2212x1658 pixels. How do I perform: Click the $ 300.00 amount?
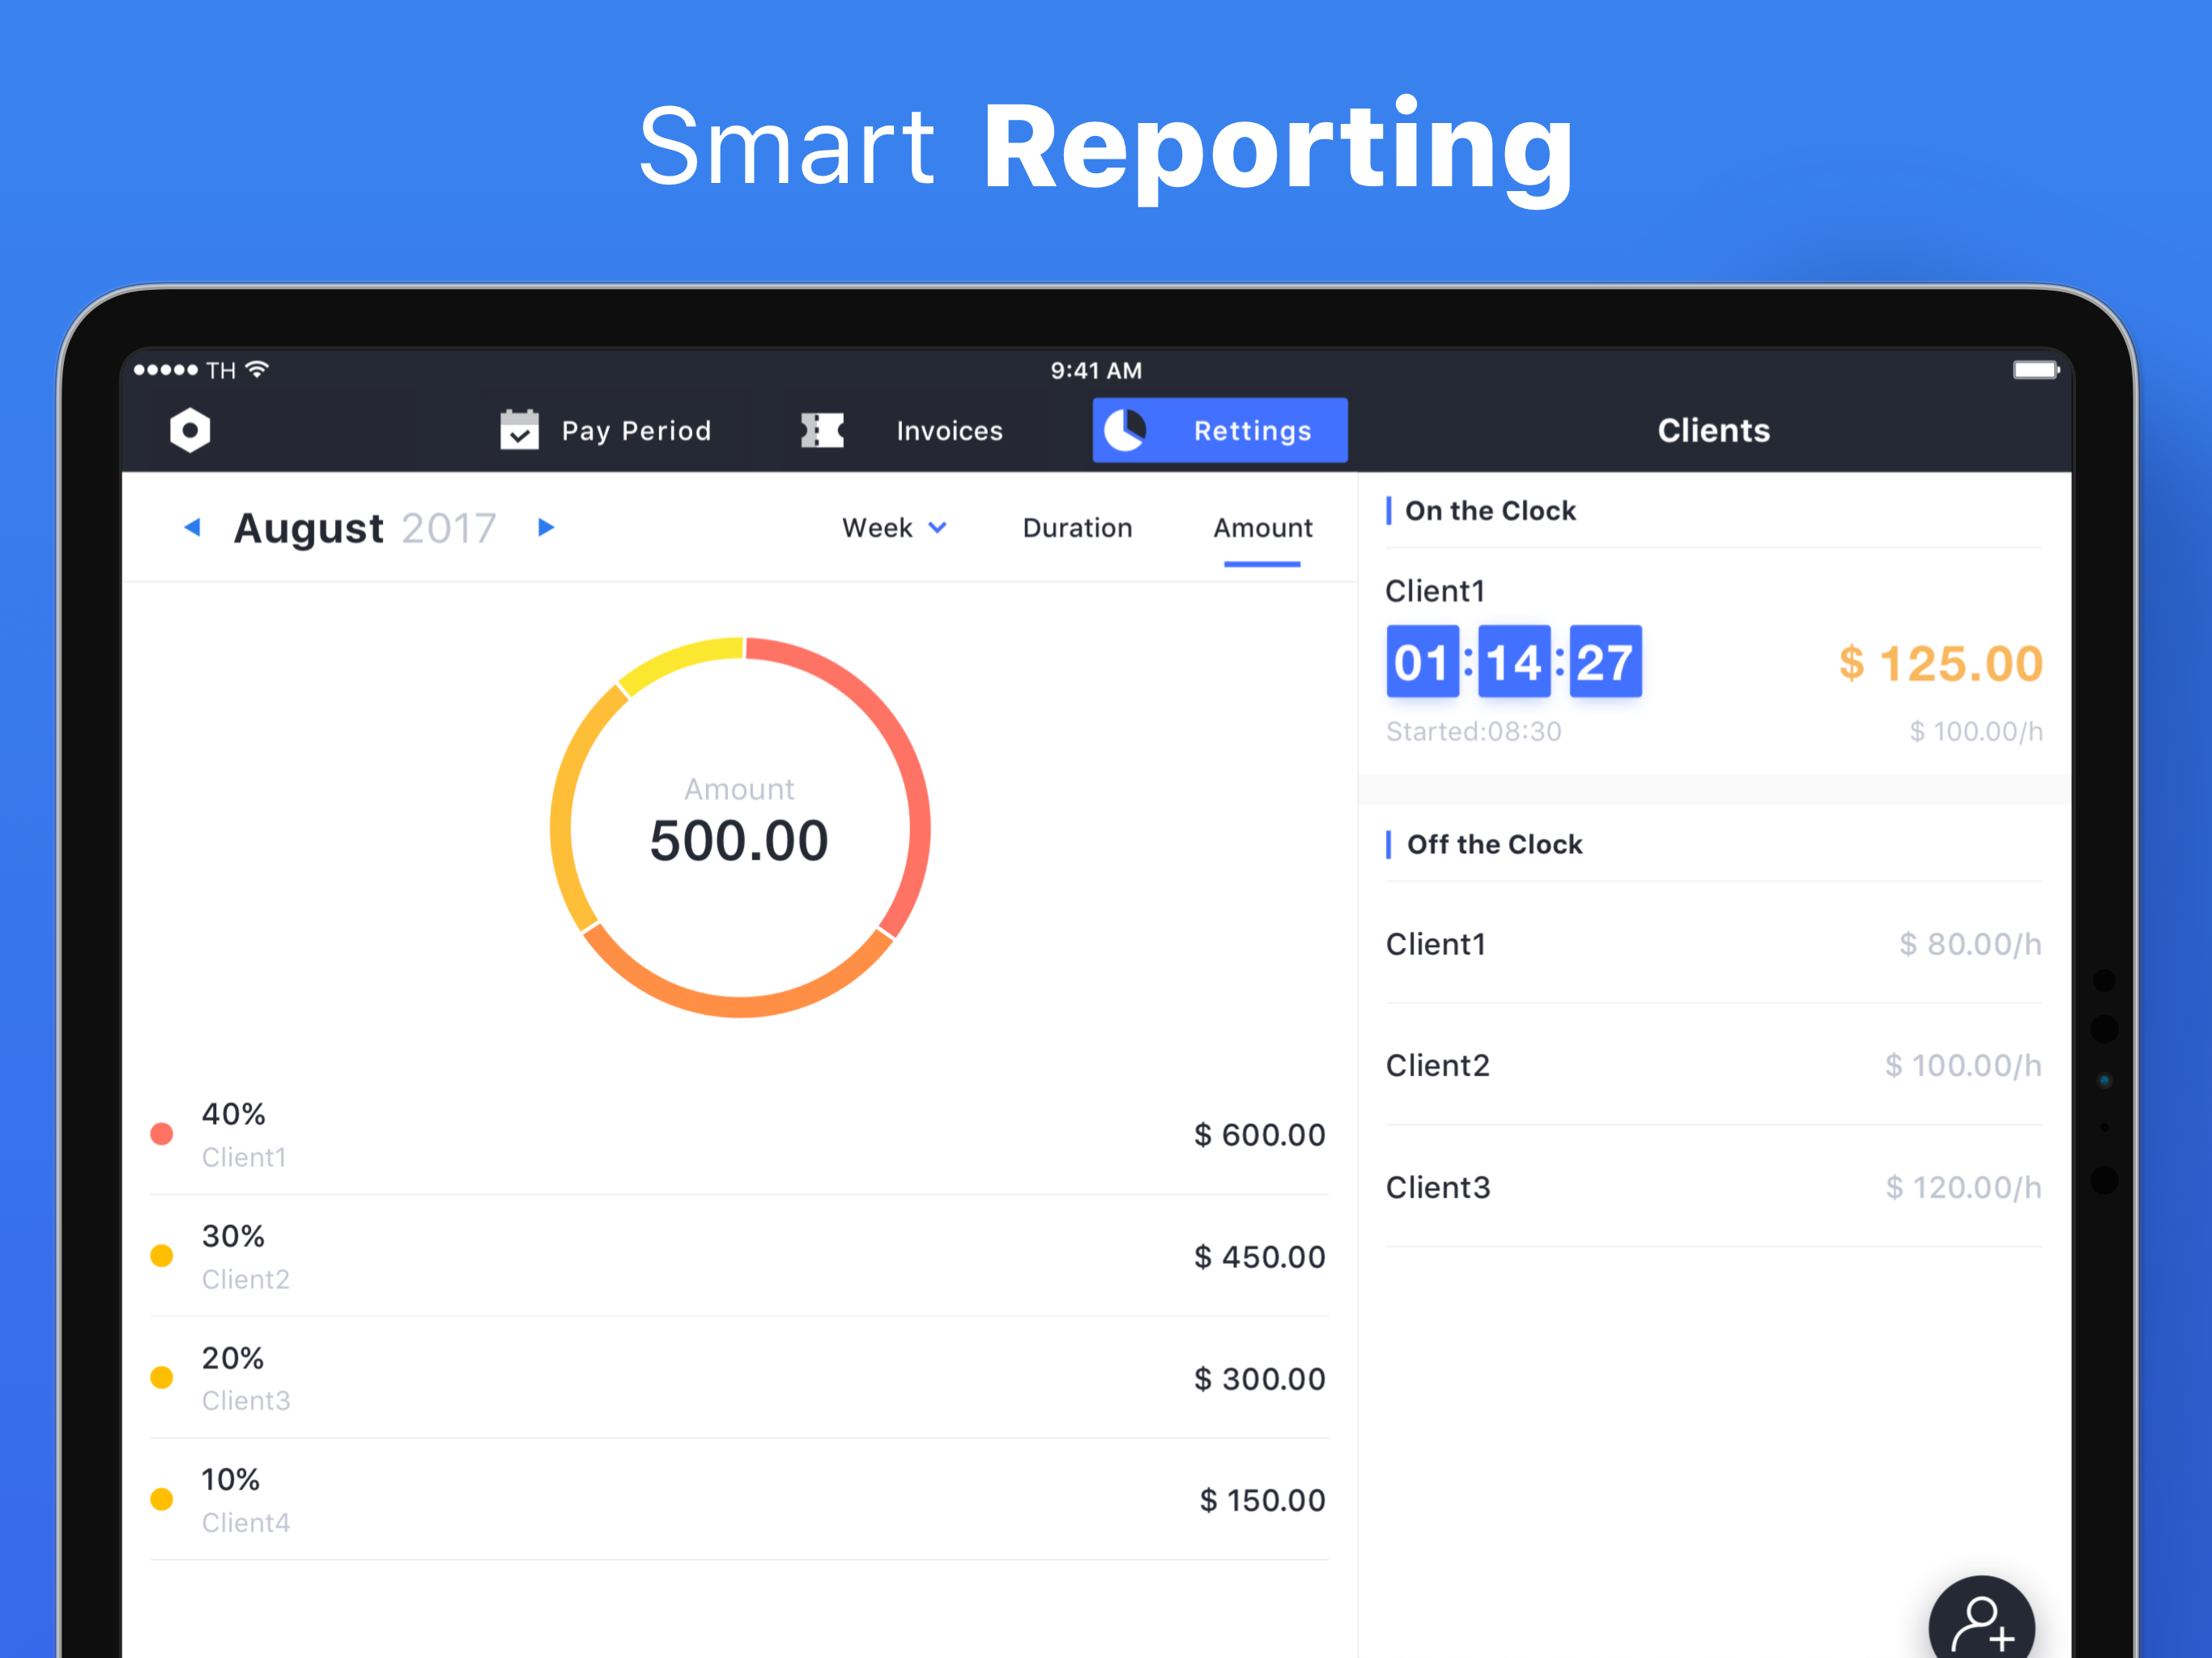tap(1259, 1379)
